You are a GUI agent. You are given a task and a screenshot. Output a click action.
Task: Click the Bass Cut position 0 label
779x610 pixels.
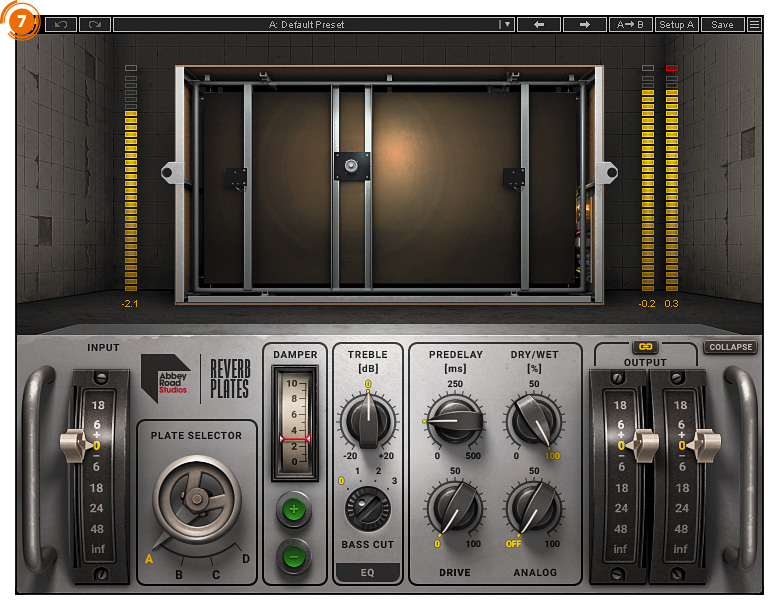coord(341,481)
